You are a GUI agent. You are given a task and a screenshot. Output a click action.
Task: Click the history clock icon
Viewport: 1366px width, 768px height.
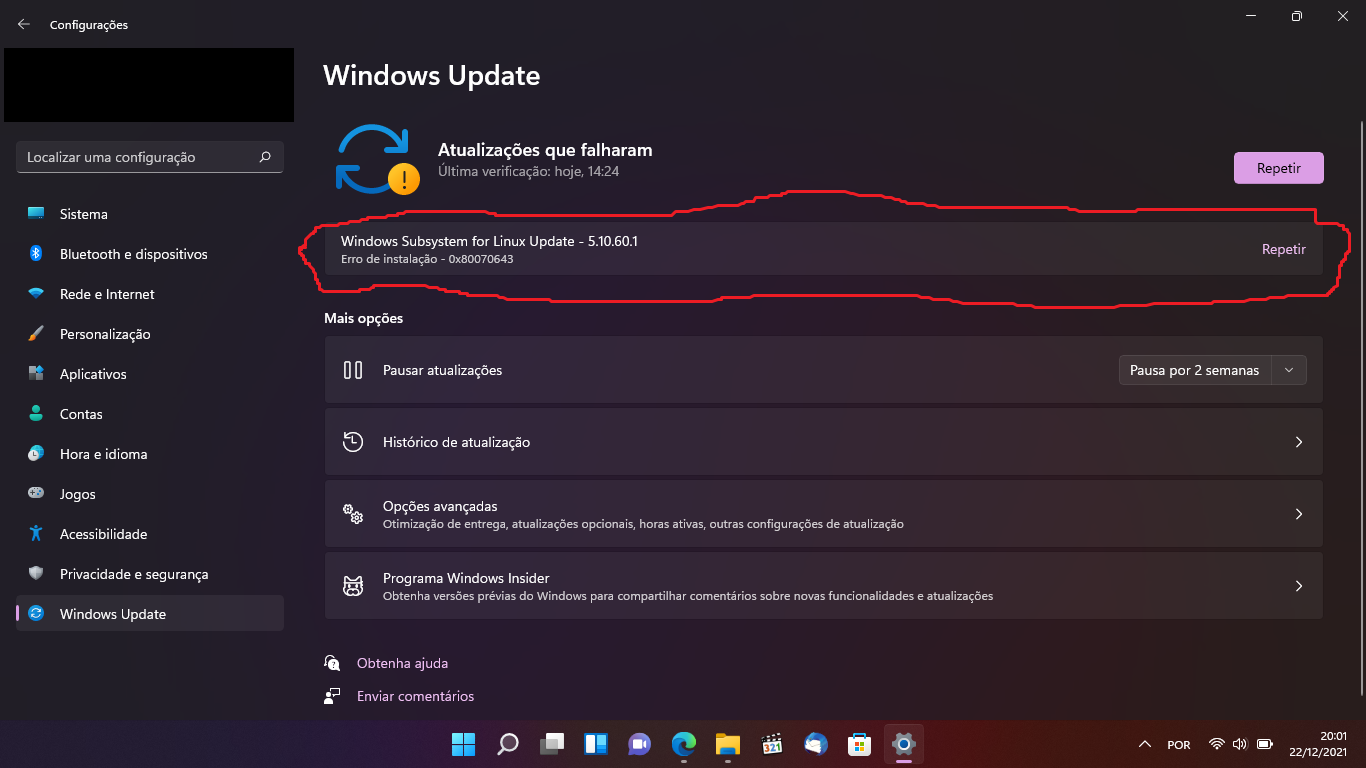coord(353,442)
